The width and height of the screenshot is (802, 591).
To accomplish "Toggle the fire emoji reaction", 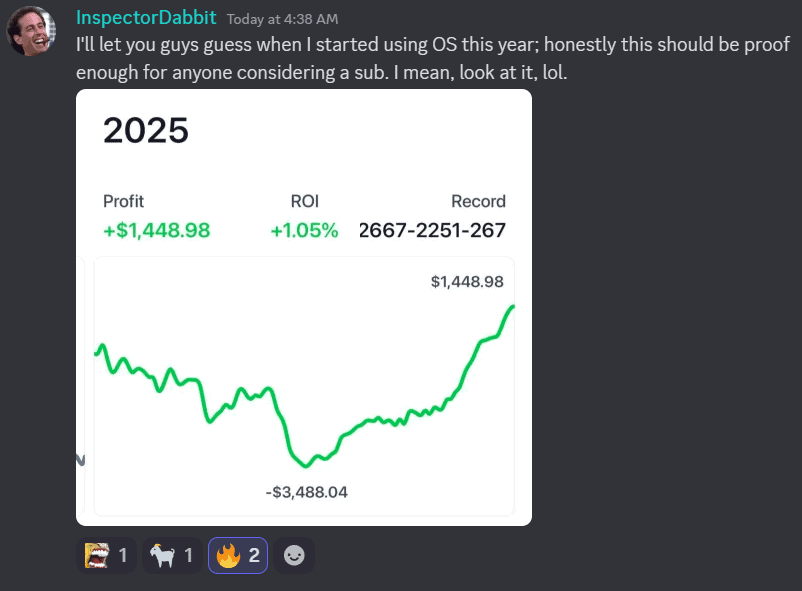I will click(238, 555).
